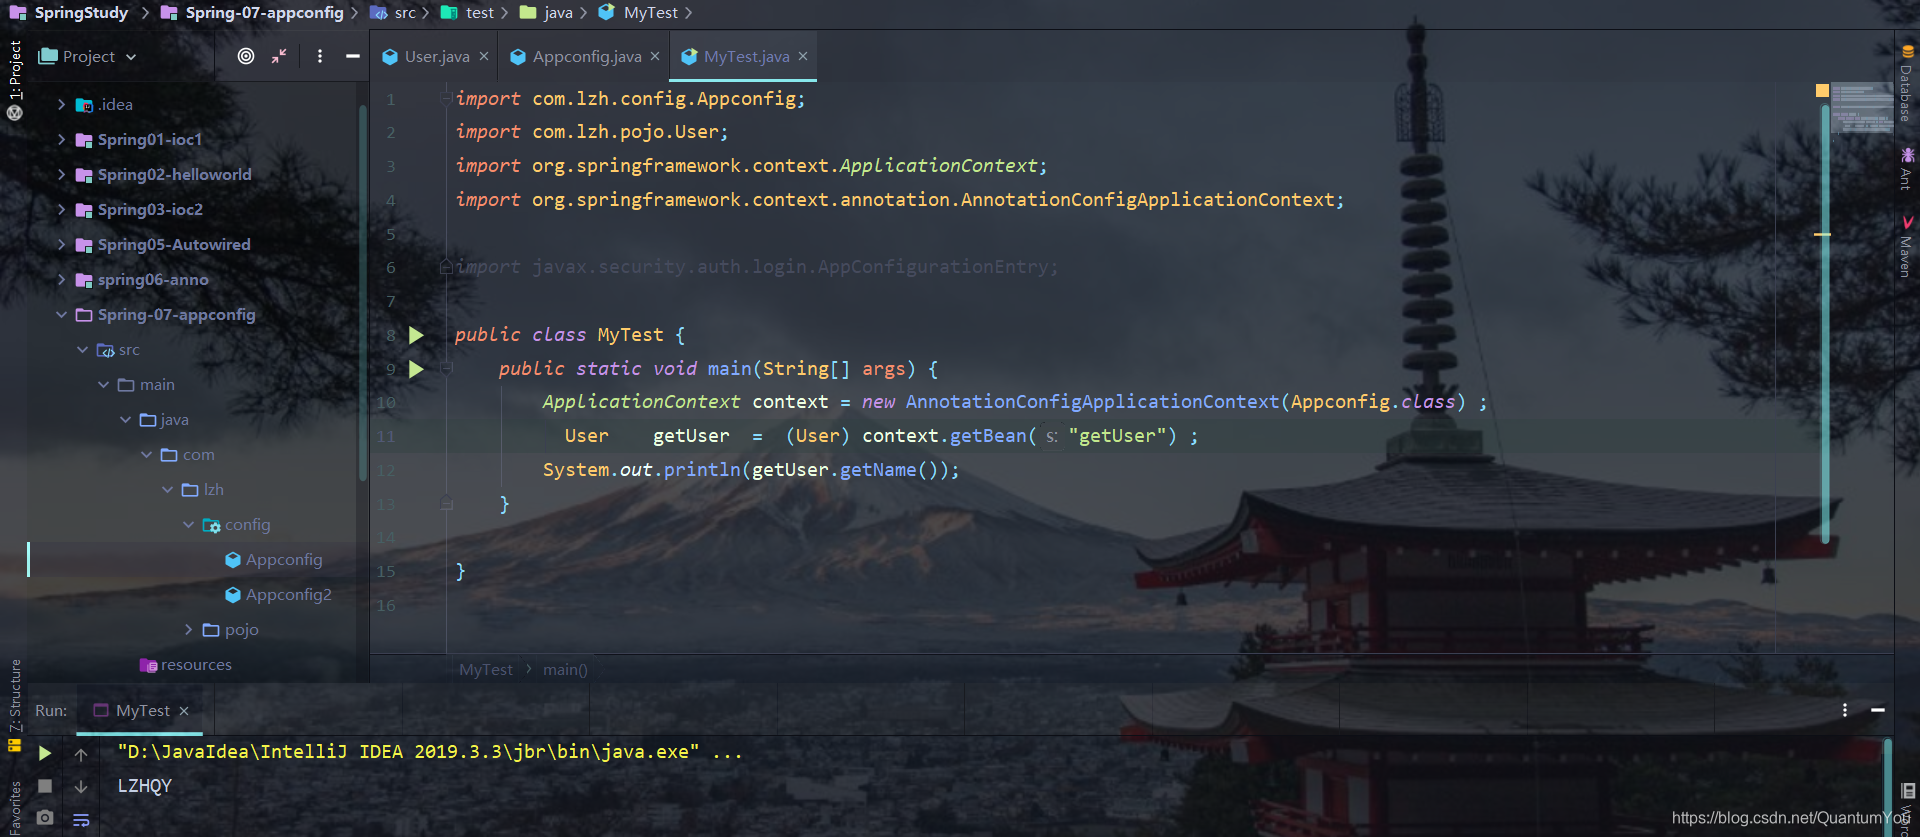The image size is (1920, 837).
Task: Collapse the src folder
Action: pos(82,349)
